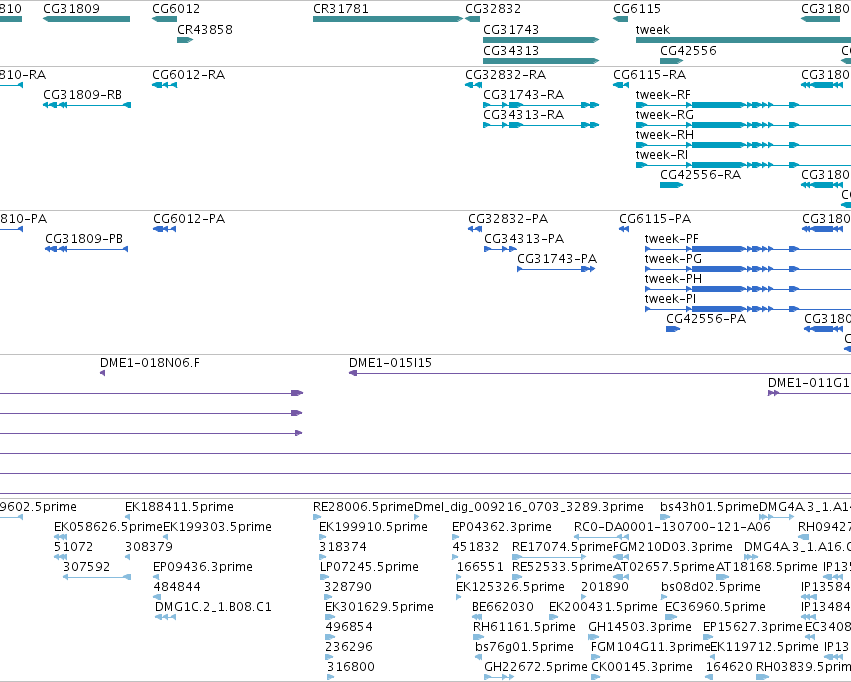Viewport: 851px width, 682px height.
Task: Open the CG6115 gene label
Action: tap(637, 9)
